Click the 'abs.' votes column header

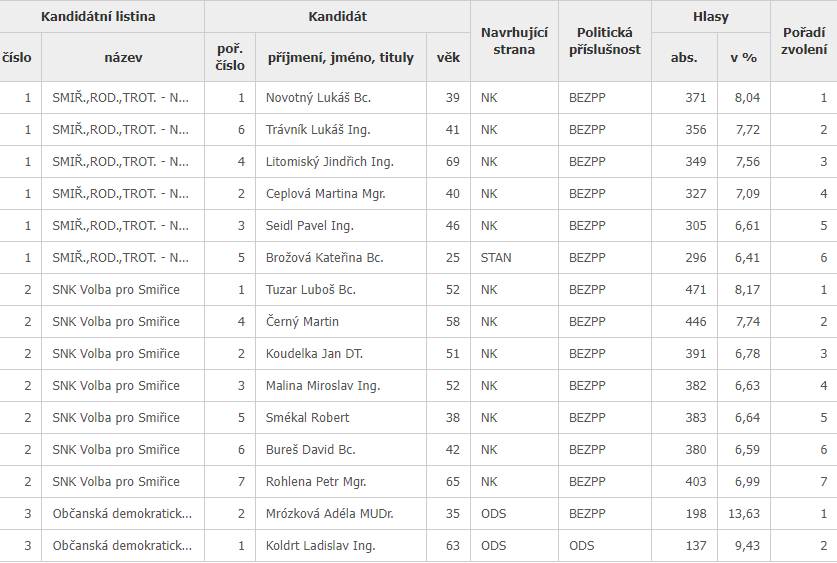coord(684,57)
